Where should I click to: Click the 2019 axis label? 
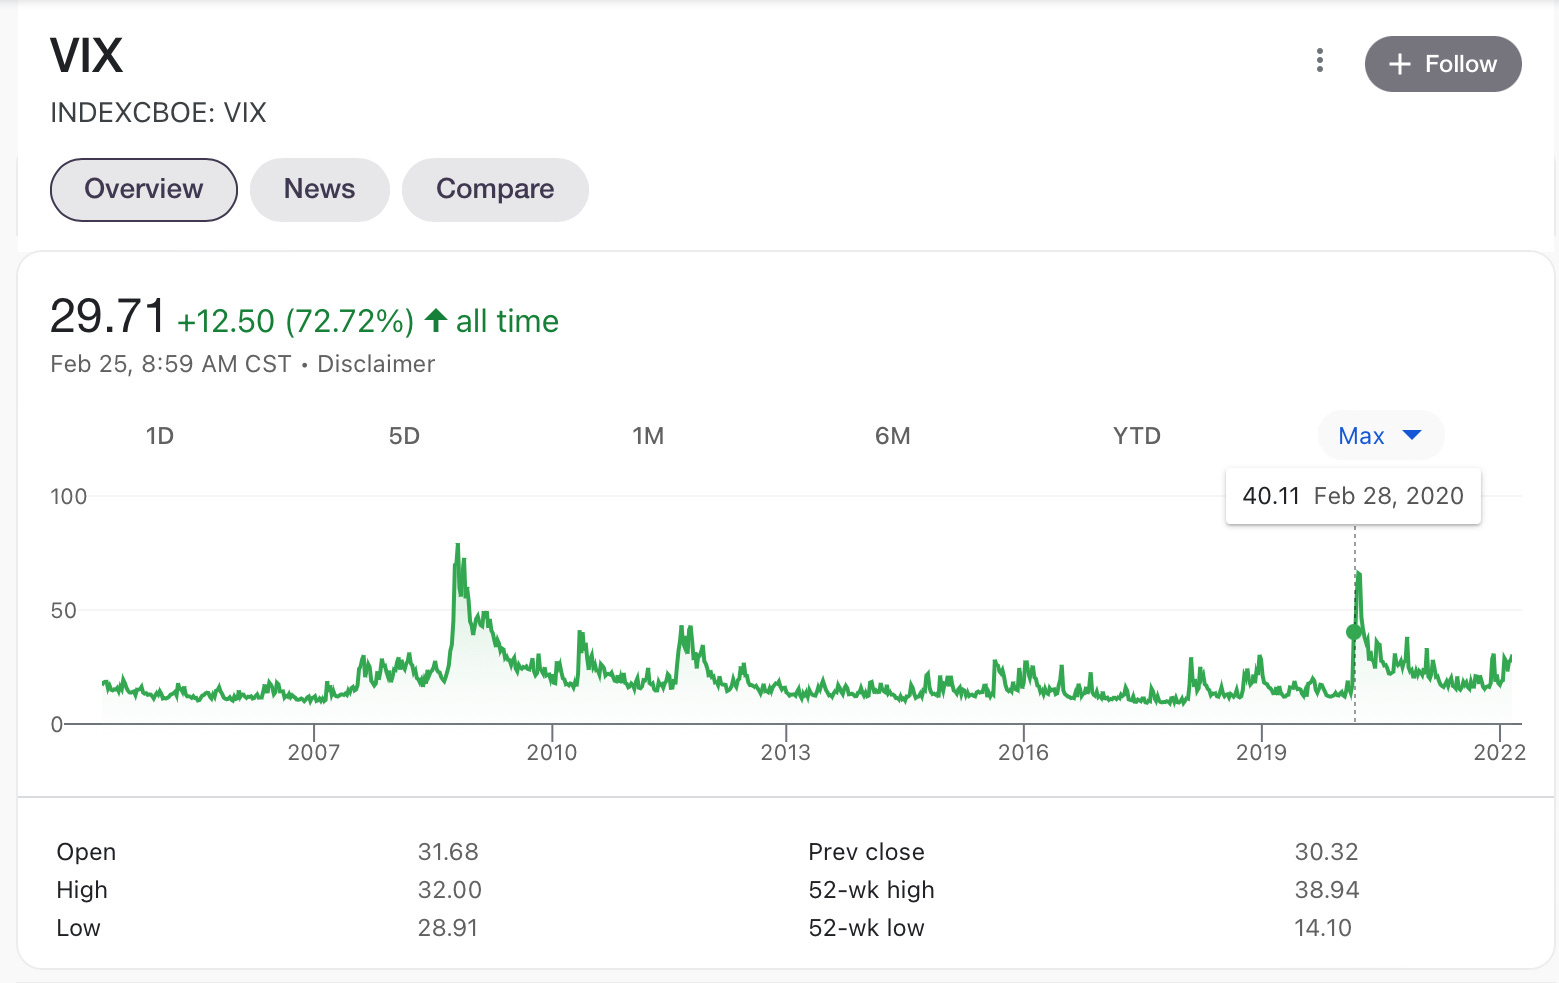[x=1261, y=752]
